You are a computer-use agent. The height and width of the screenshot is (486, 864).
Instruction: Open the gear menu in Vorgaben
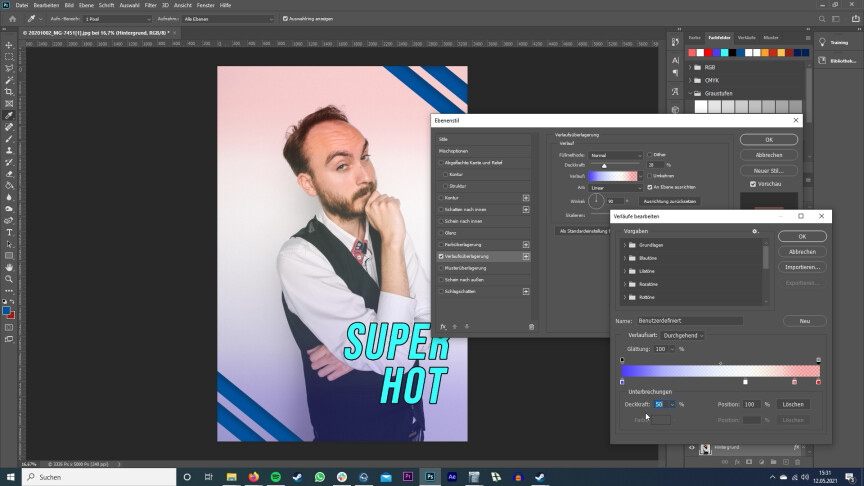(755, 231)
